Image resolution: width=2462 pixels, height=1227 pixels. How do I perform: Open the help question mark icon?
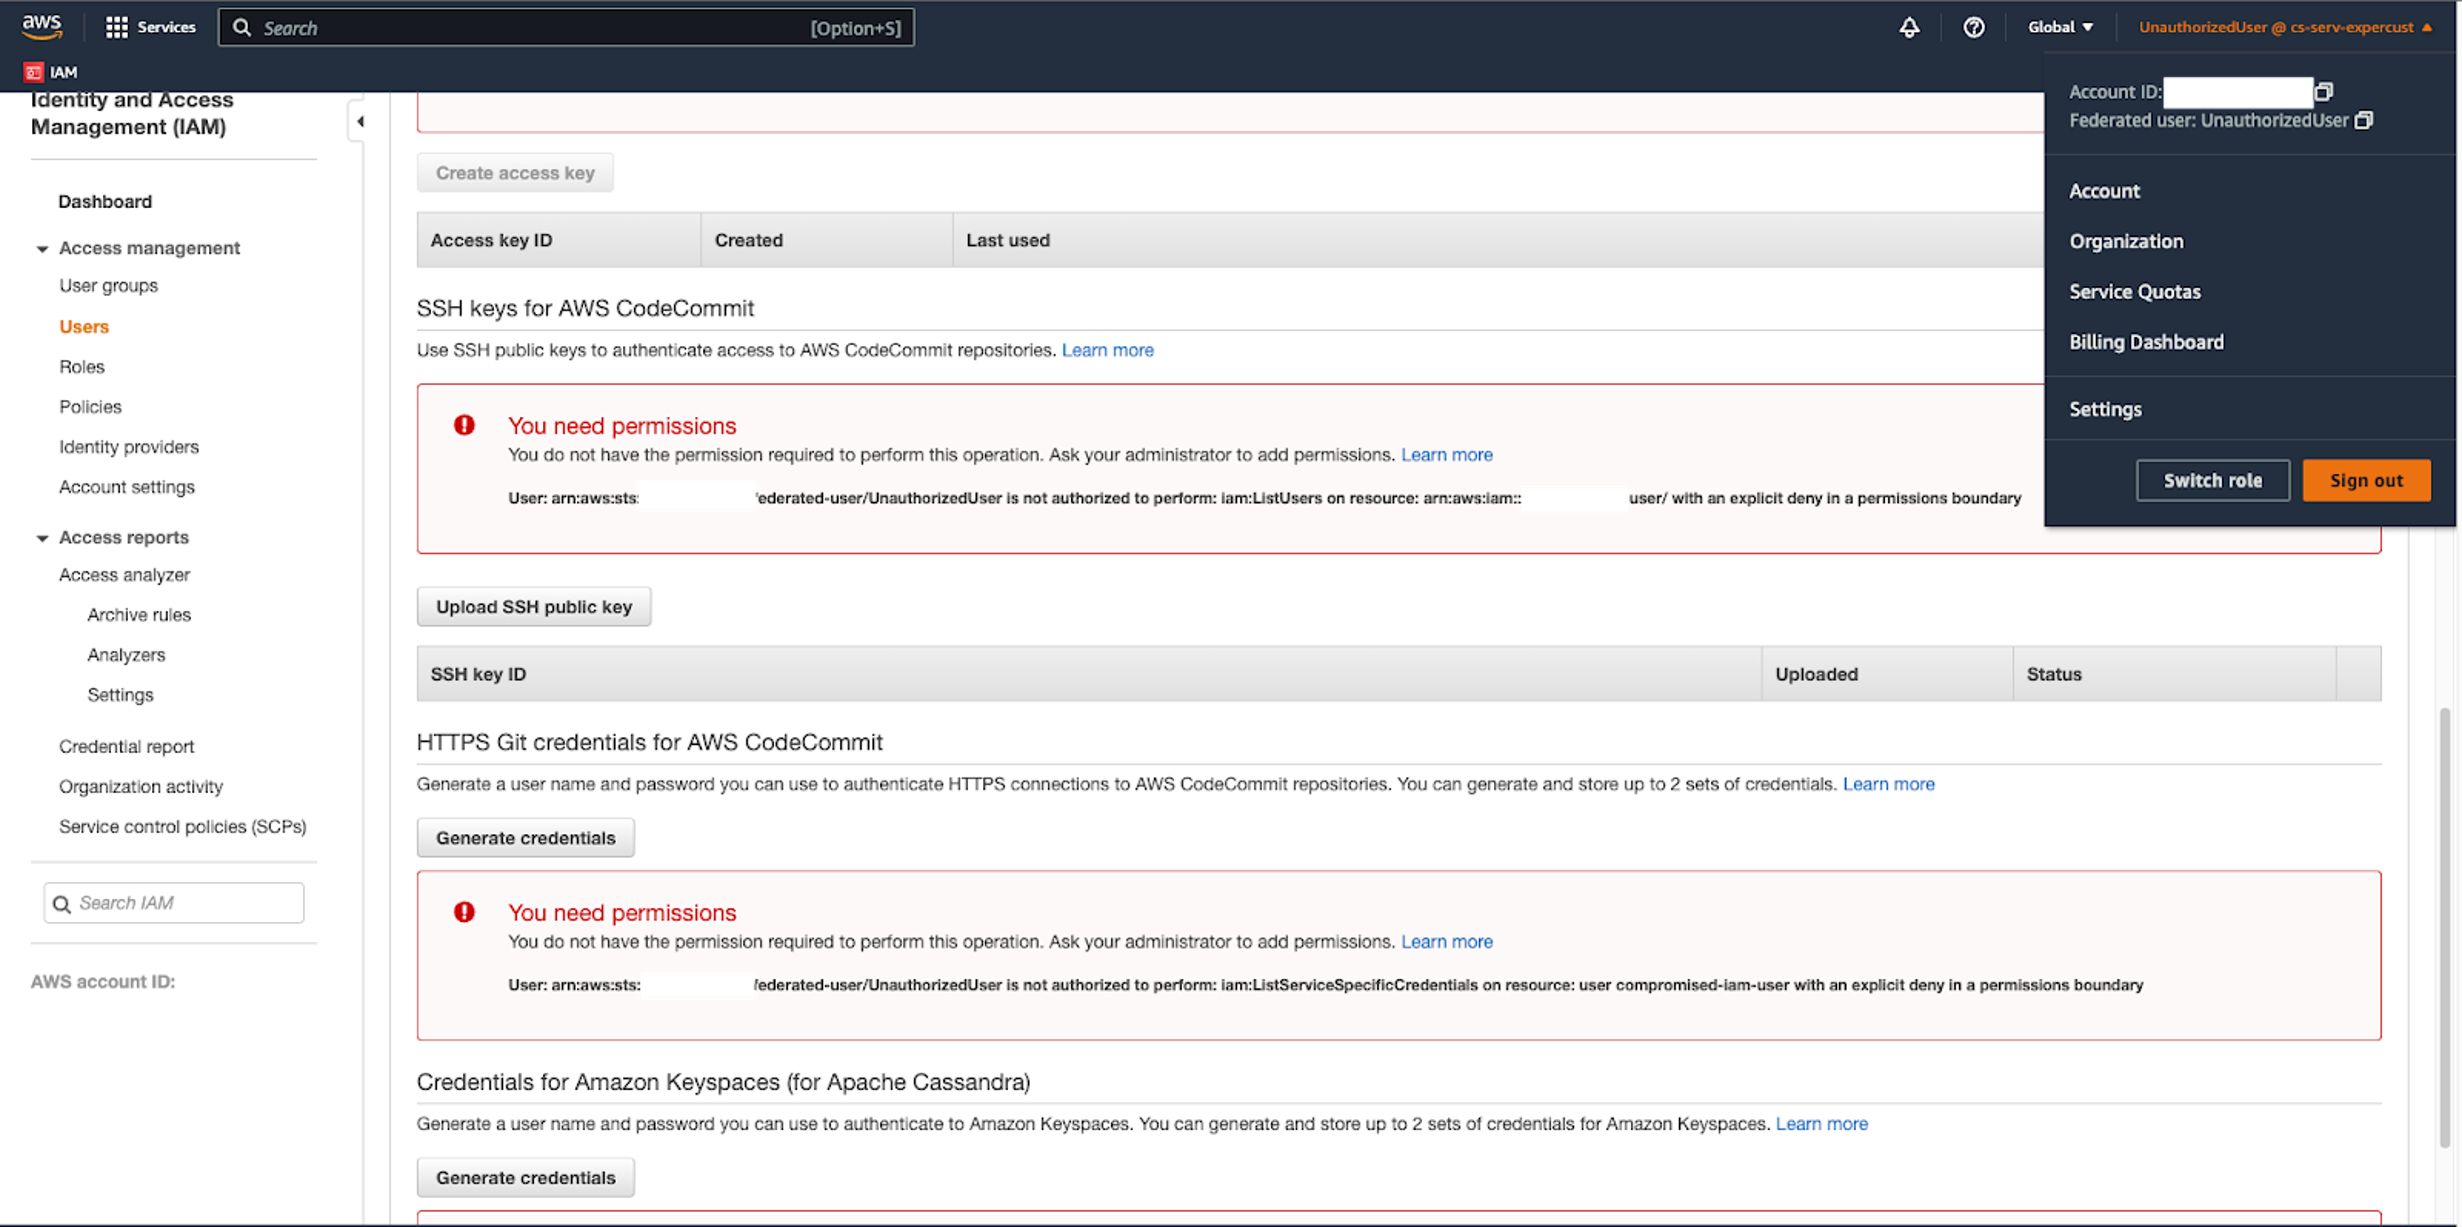(1973, 27)
